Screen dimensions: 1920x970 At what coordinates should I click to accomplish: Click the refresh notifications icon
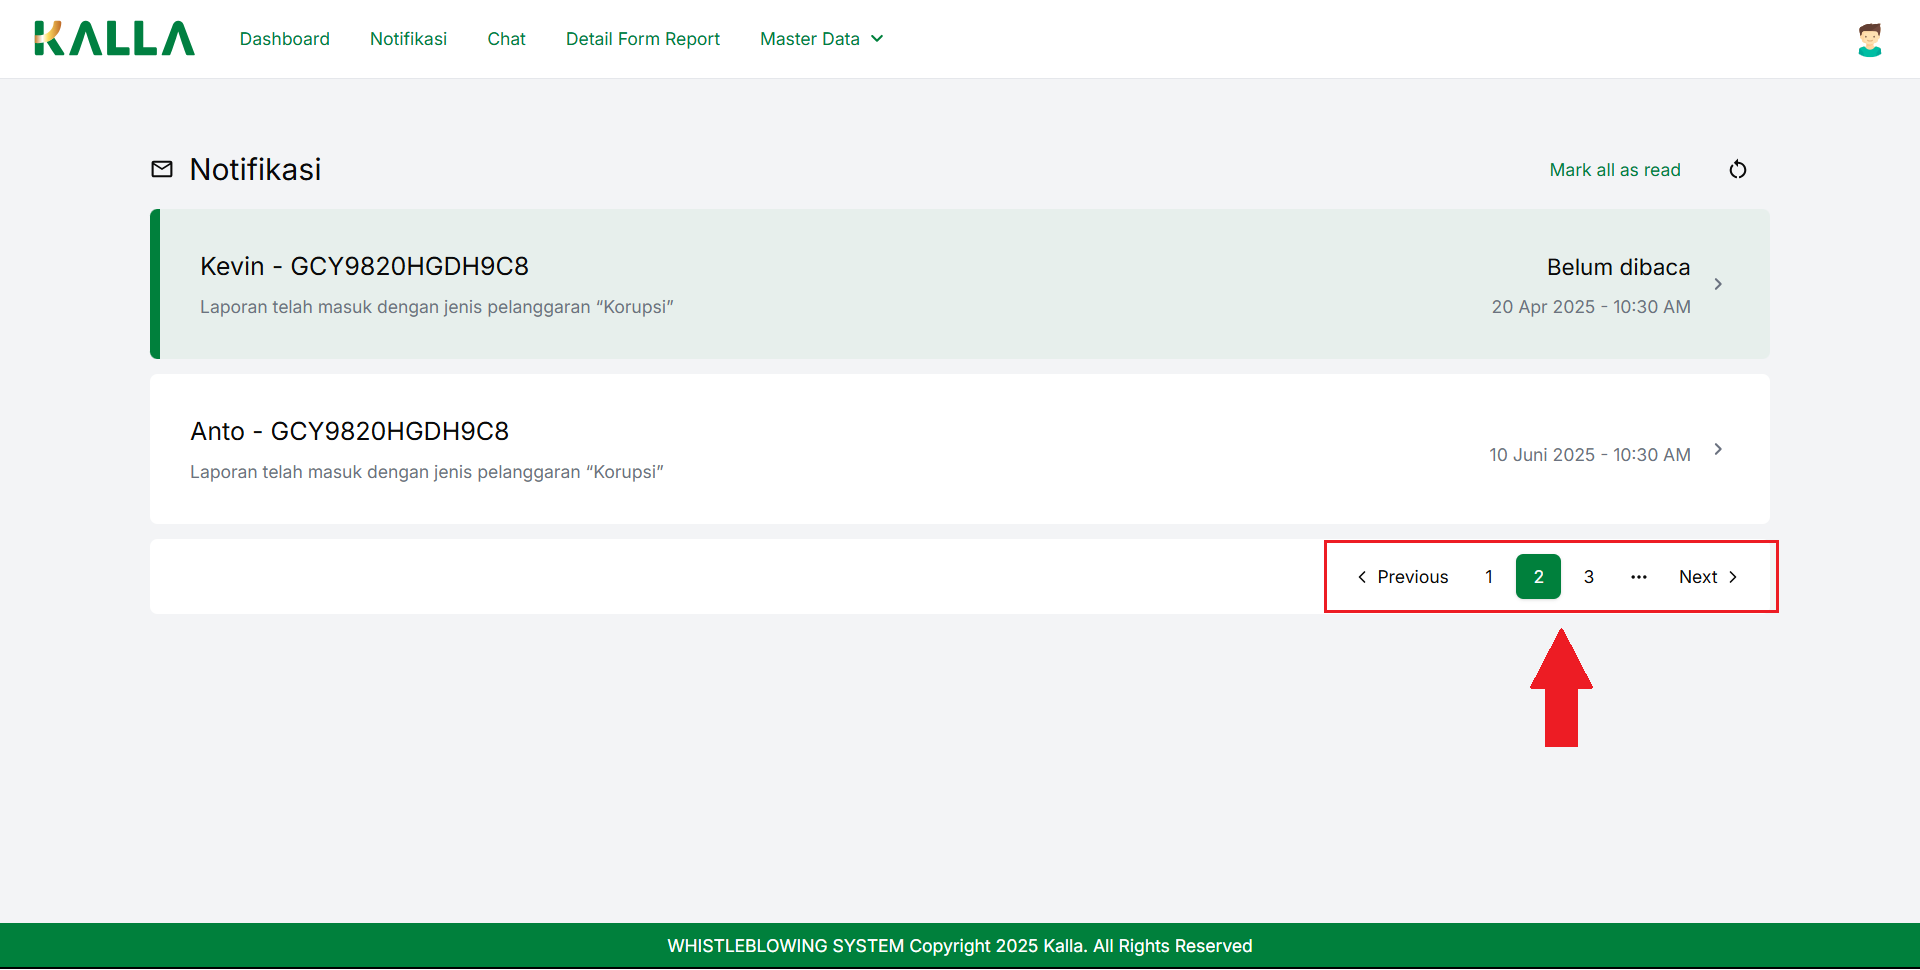click(1738, 170)
